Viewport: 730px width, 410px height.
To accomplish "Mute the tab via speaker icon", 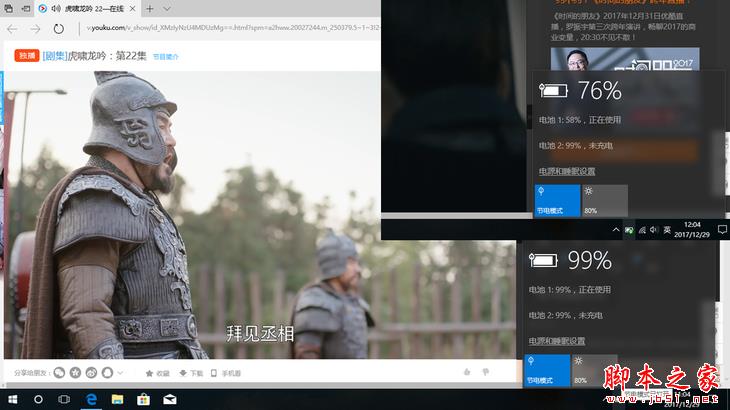I will point(56,8).
